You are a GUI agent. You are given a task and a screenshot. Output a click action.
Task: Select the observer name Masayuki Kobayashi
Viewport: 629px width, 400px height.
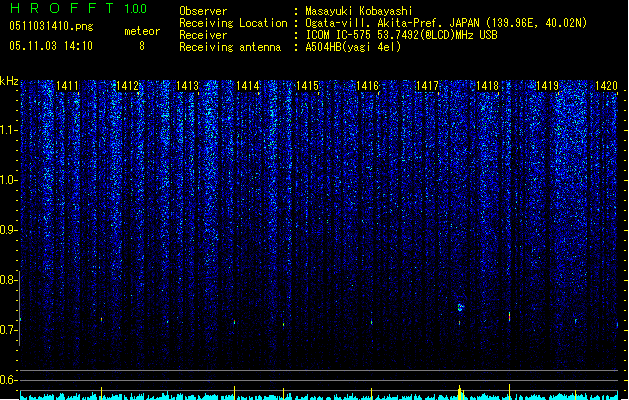click(x=359, y=11)
